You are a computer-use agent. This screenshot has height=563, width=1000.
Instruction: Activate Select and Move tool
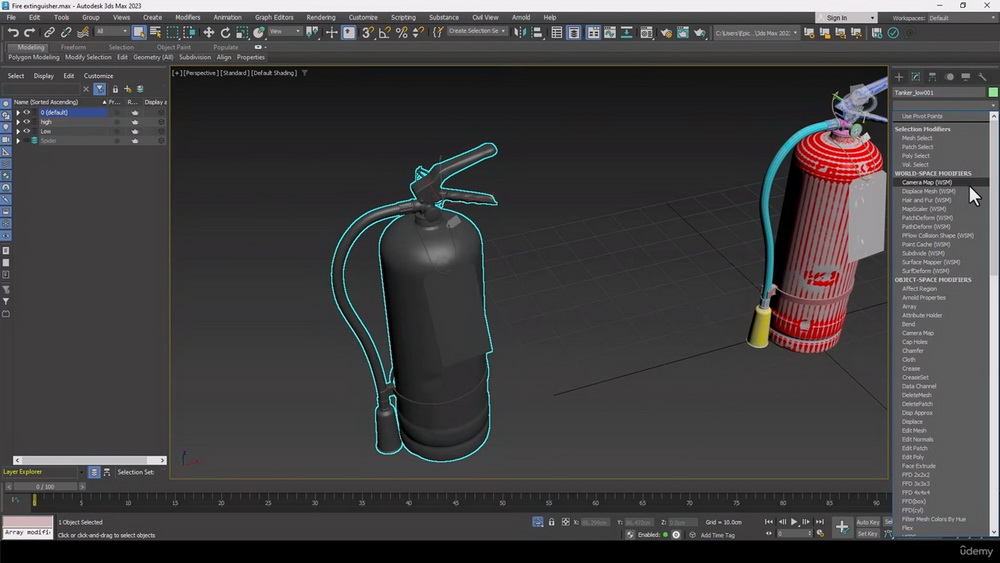point(209,33)
